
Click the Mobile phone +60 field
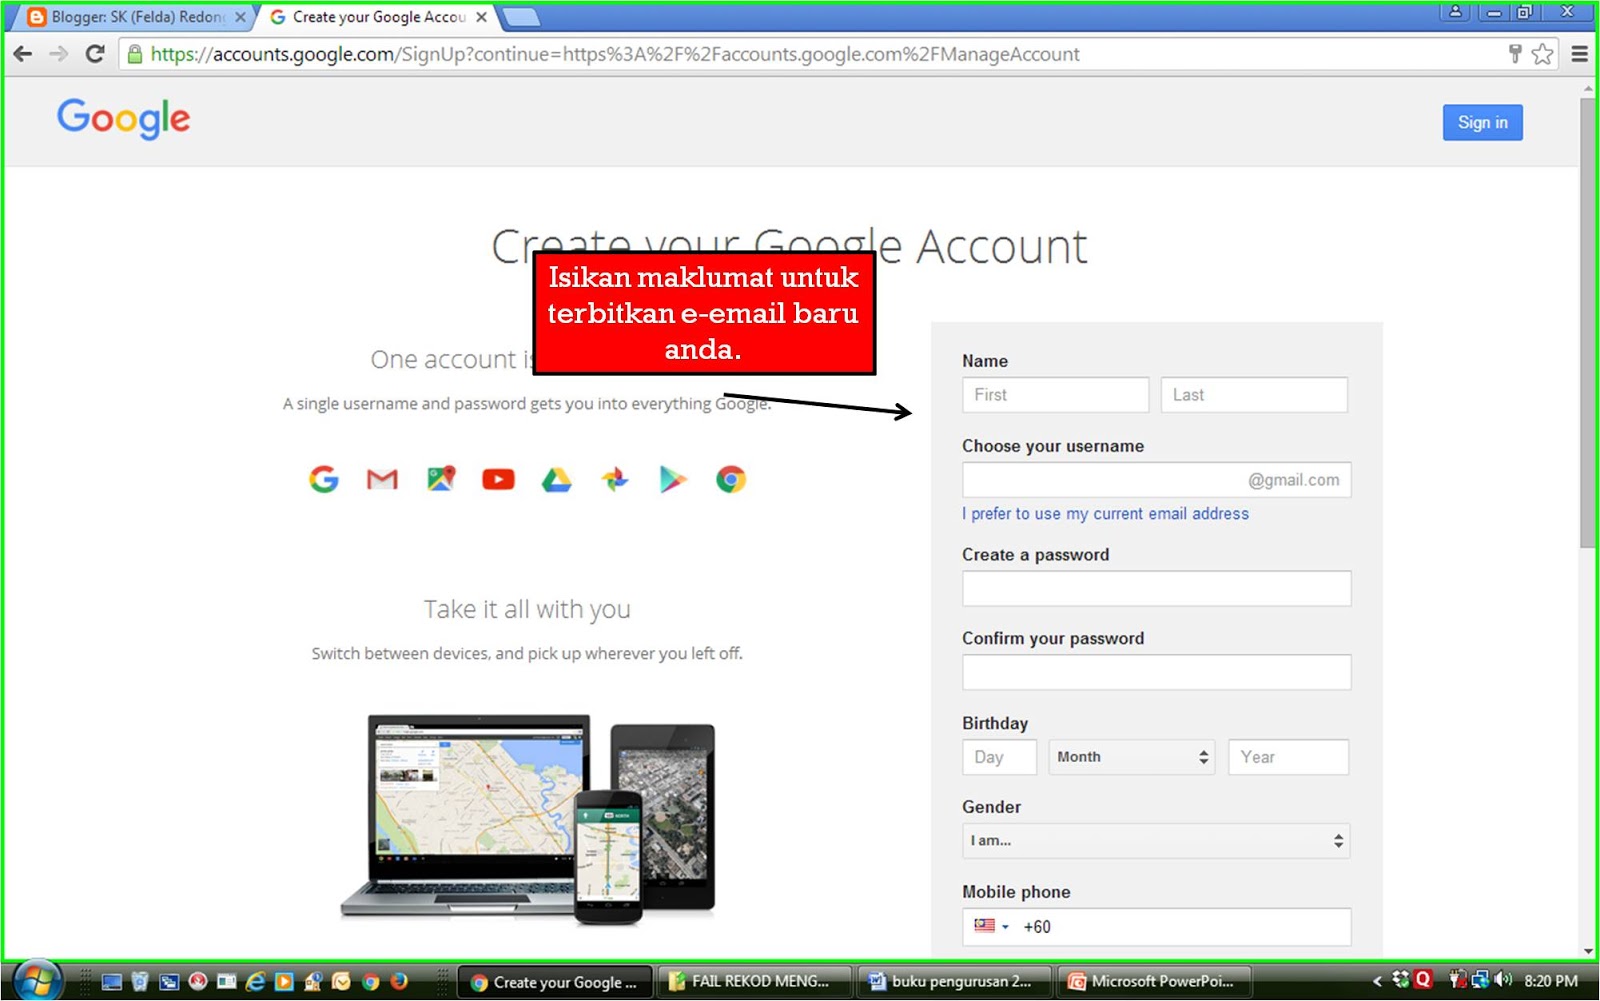[x=1156, y=927]
